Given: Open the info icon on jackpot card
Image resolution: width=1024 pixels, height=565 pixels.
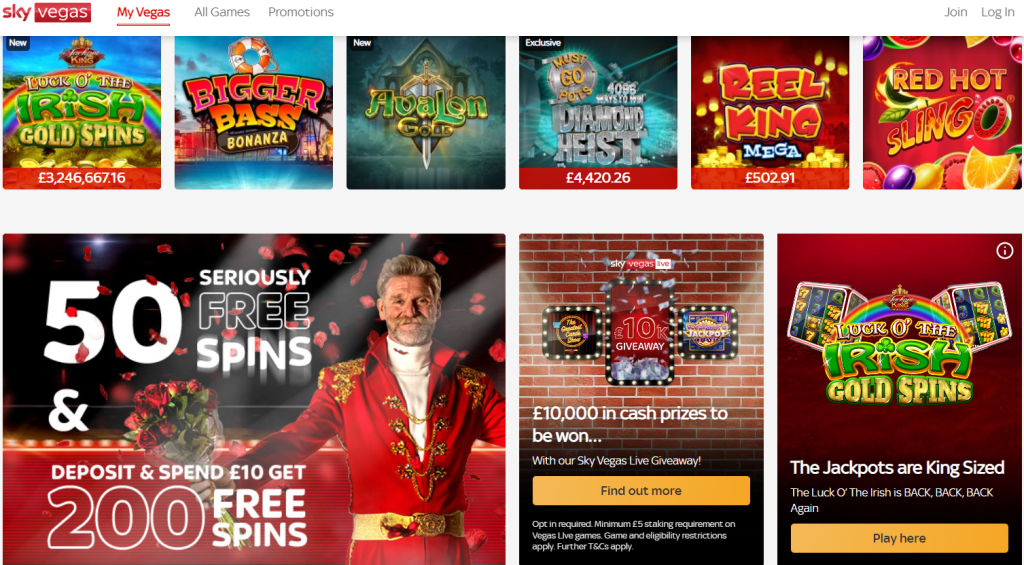Looking at the screenshot, I should click(x=1004, y=250).
